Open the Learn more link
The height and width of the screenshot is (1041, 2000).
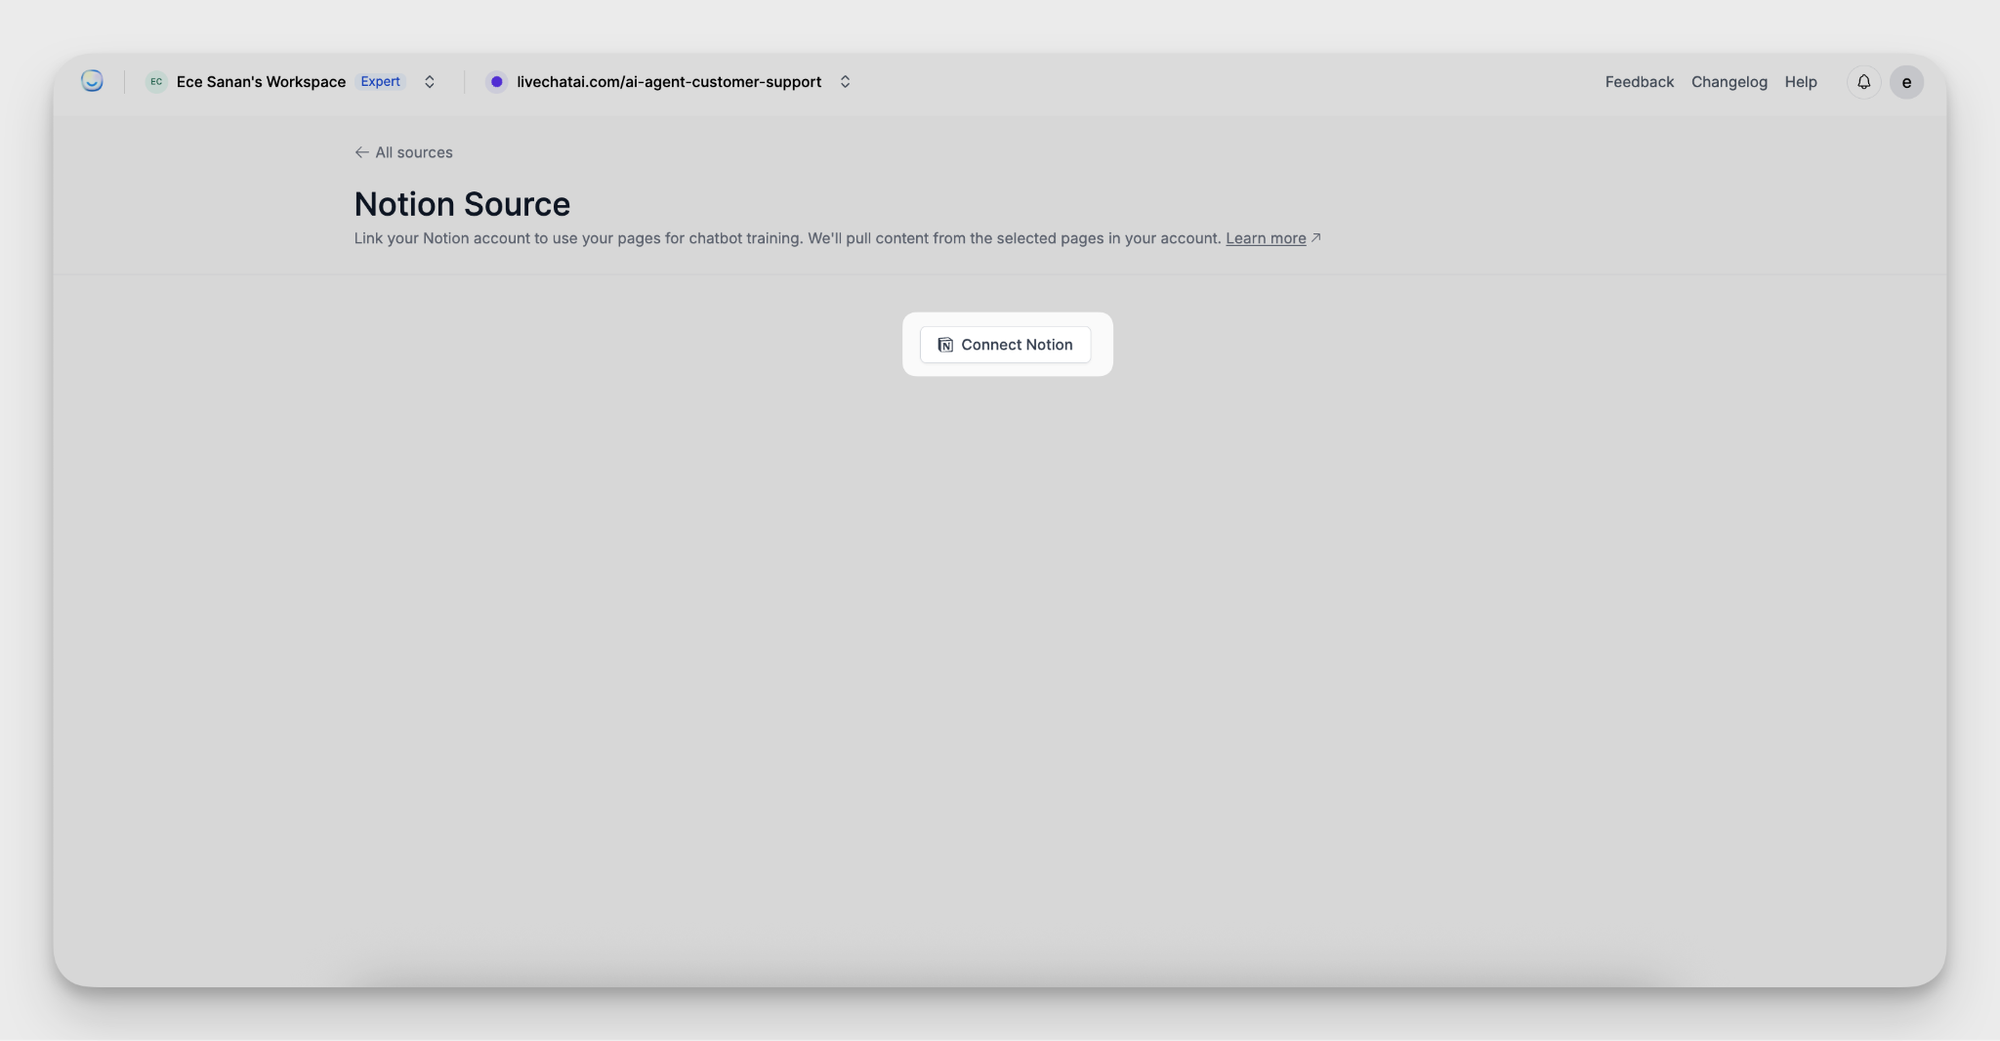(x=1265, y=238)
